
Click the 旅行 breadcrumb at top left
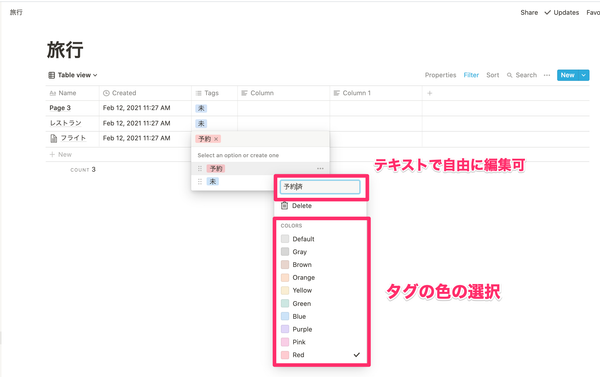tap(16, 13)
